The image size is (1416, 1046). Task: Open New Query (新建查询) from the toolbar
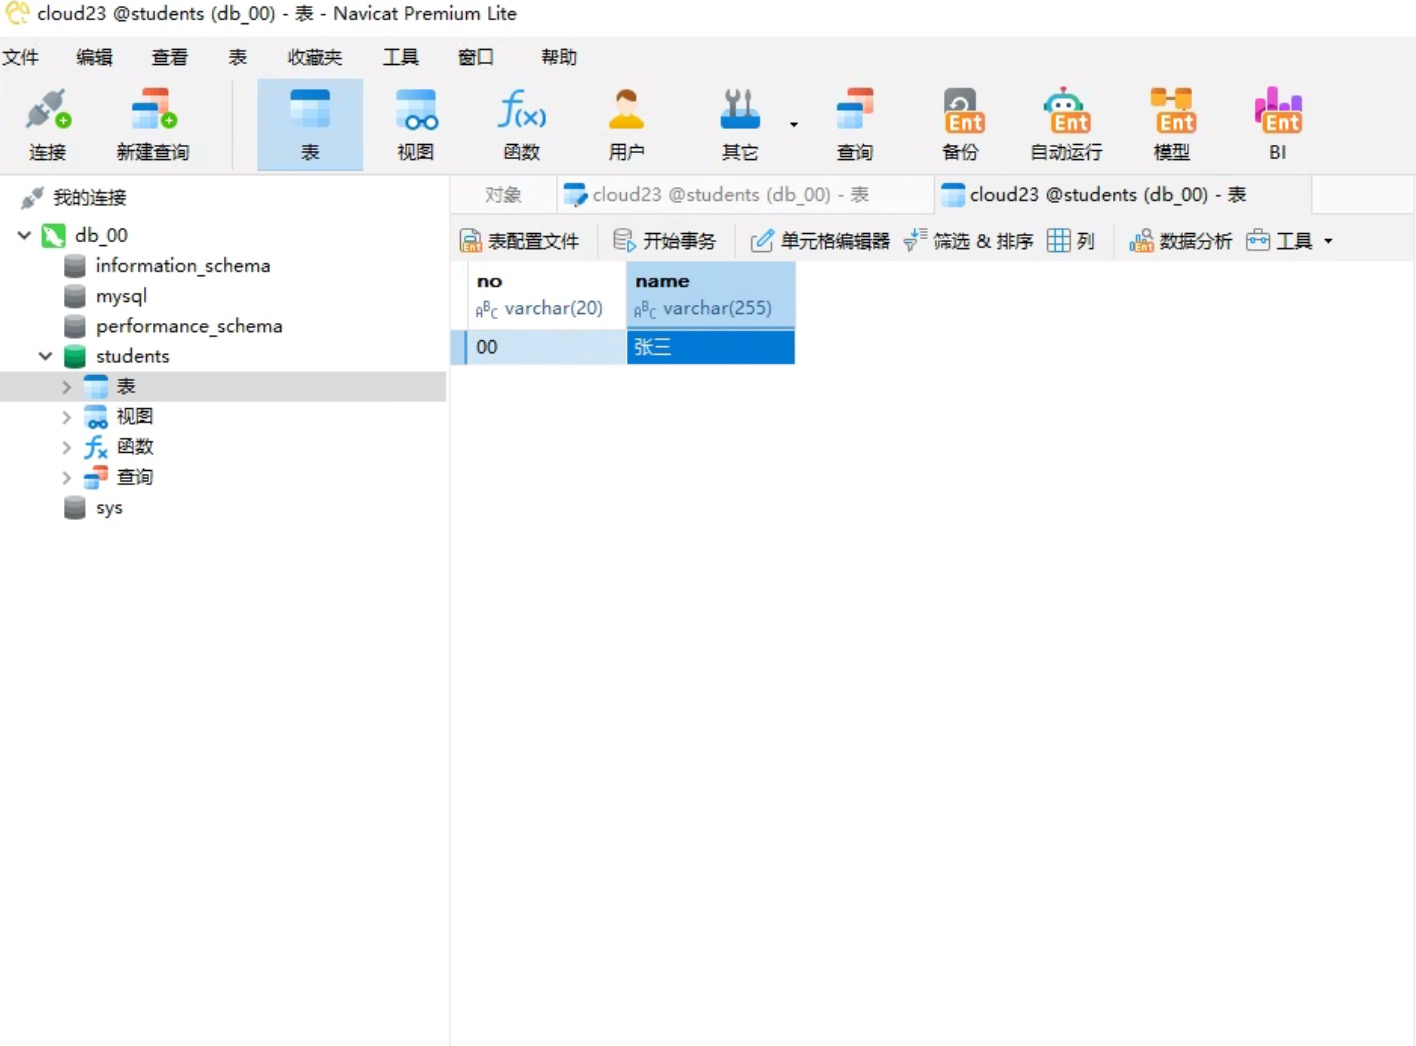click(152, 124)
